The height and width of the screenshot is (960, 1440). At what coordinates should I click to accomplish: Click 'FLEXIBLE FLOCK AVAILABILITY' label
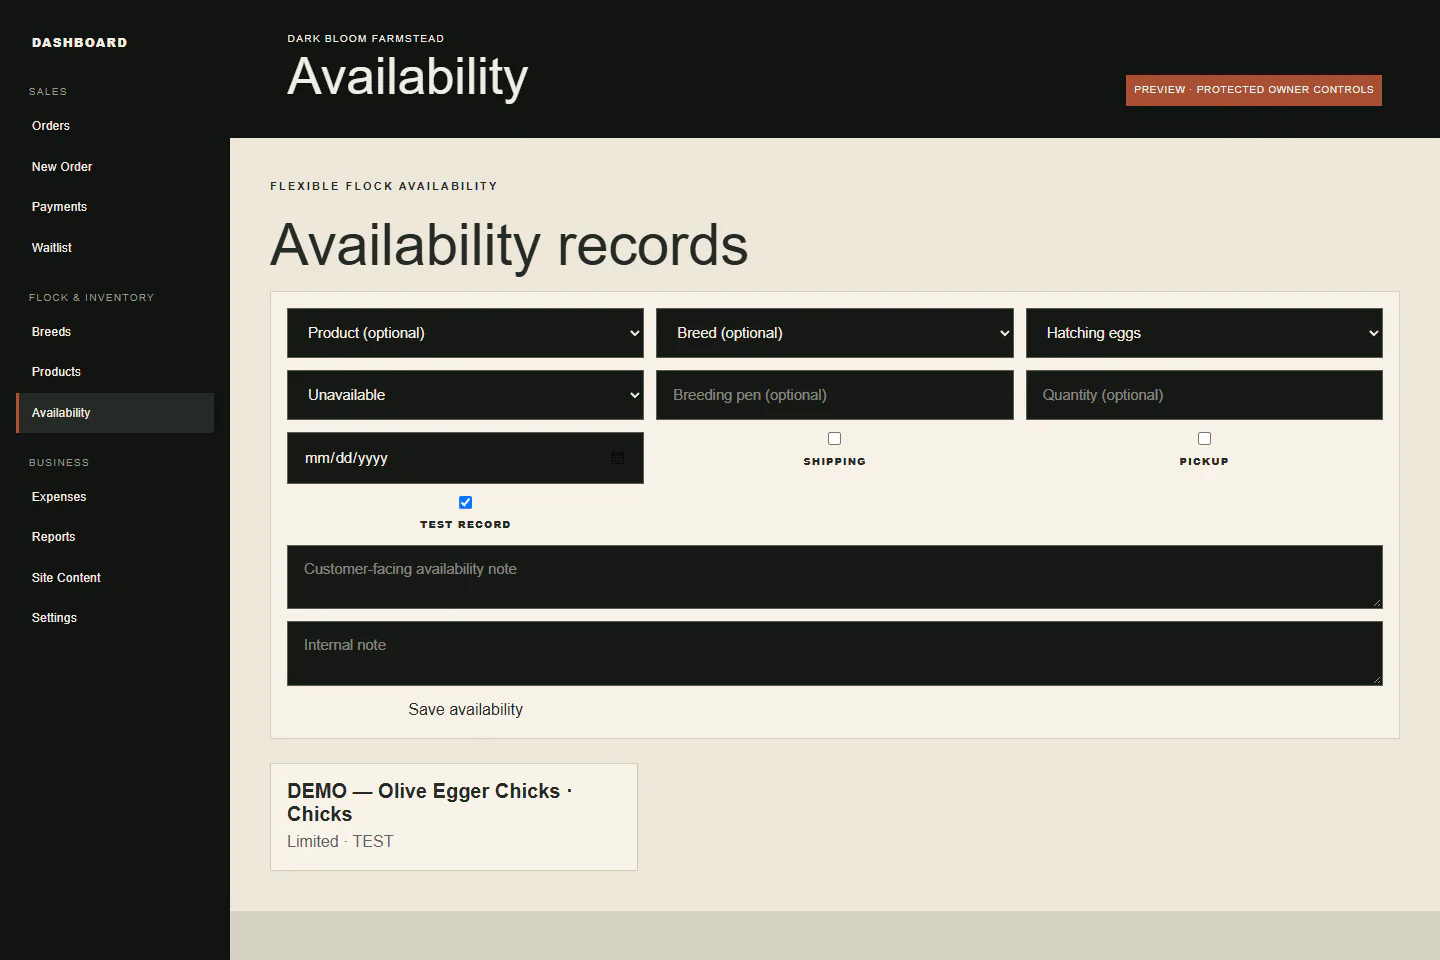[x=384, y=186]
